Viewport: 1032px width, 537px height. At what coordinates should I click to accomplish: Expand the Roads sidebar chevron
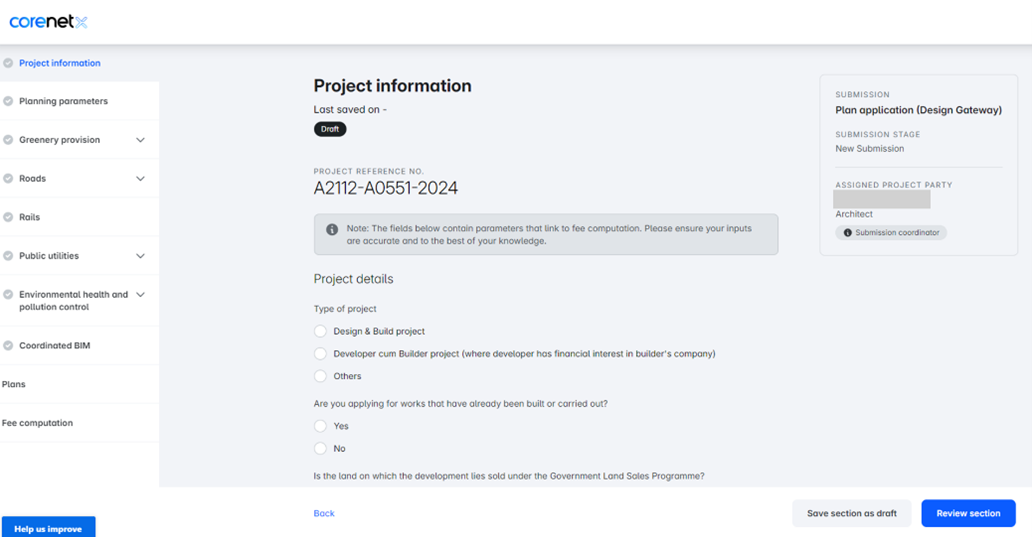(x=140, y=179)
